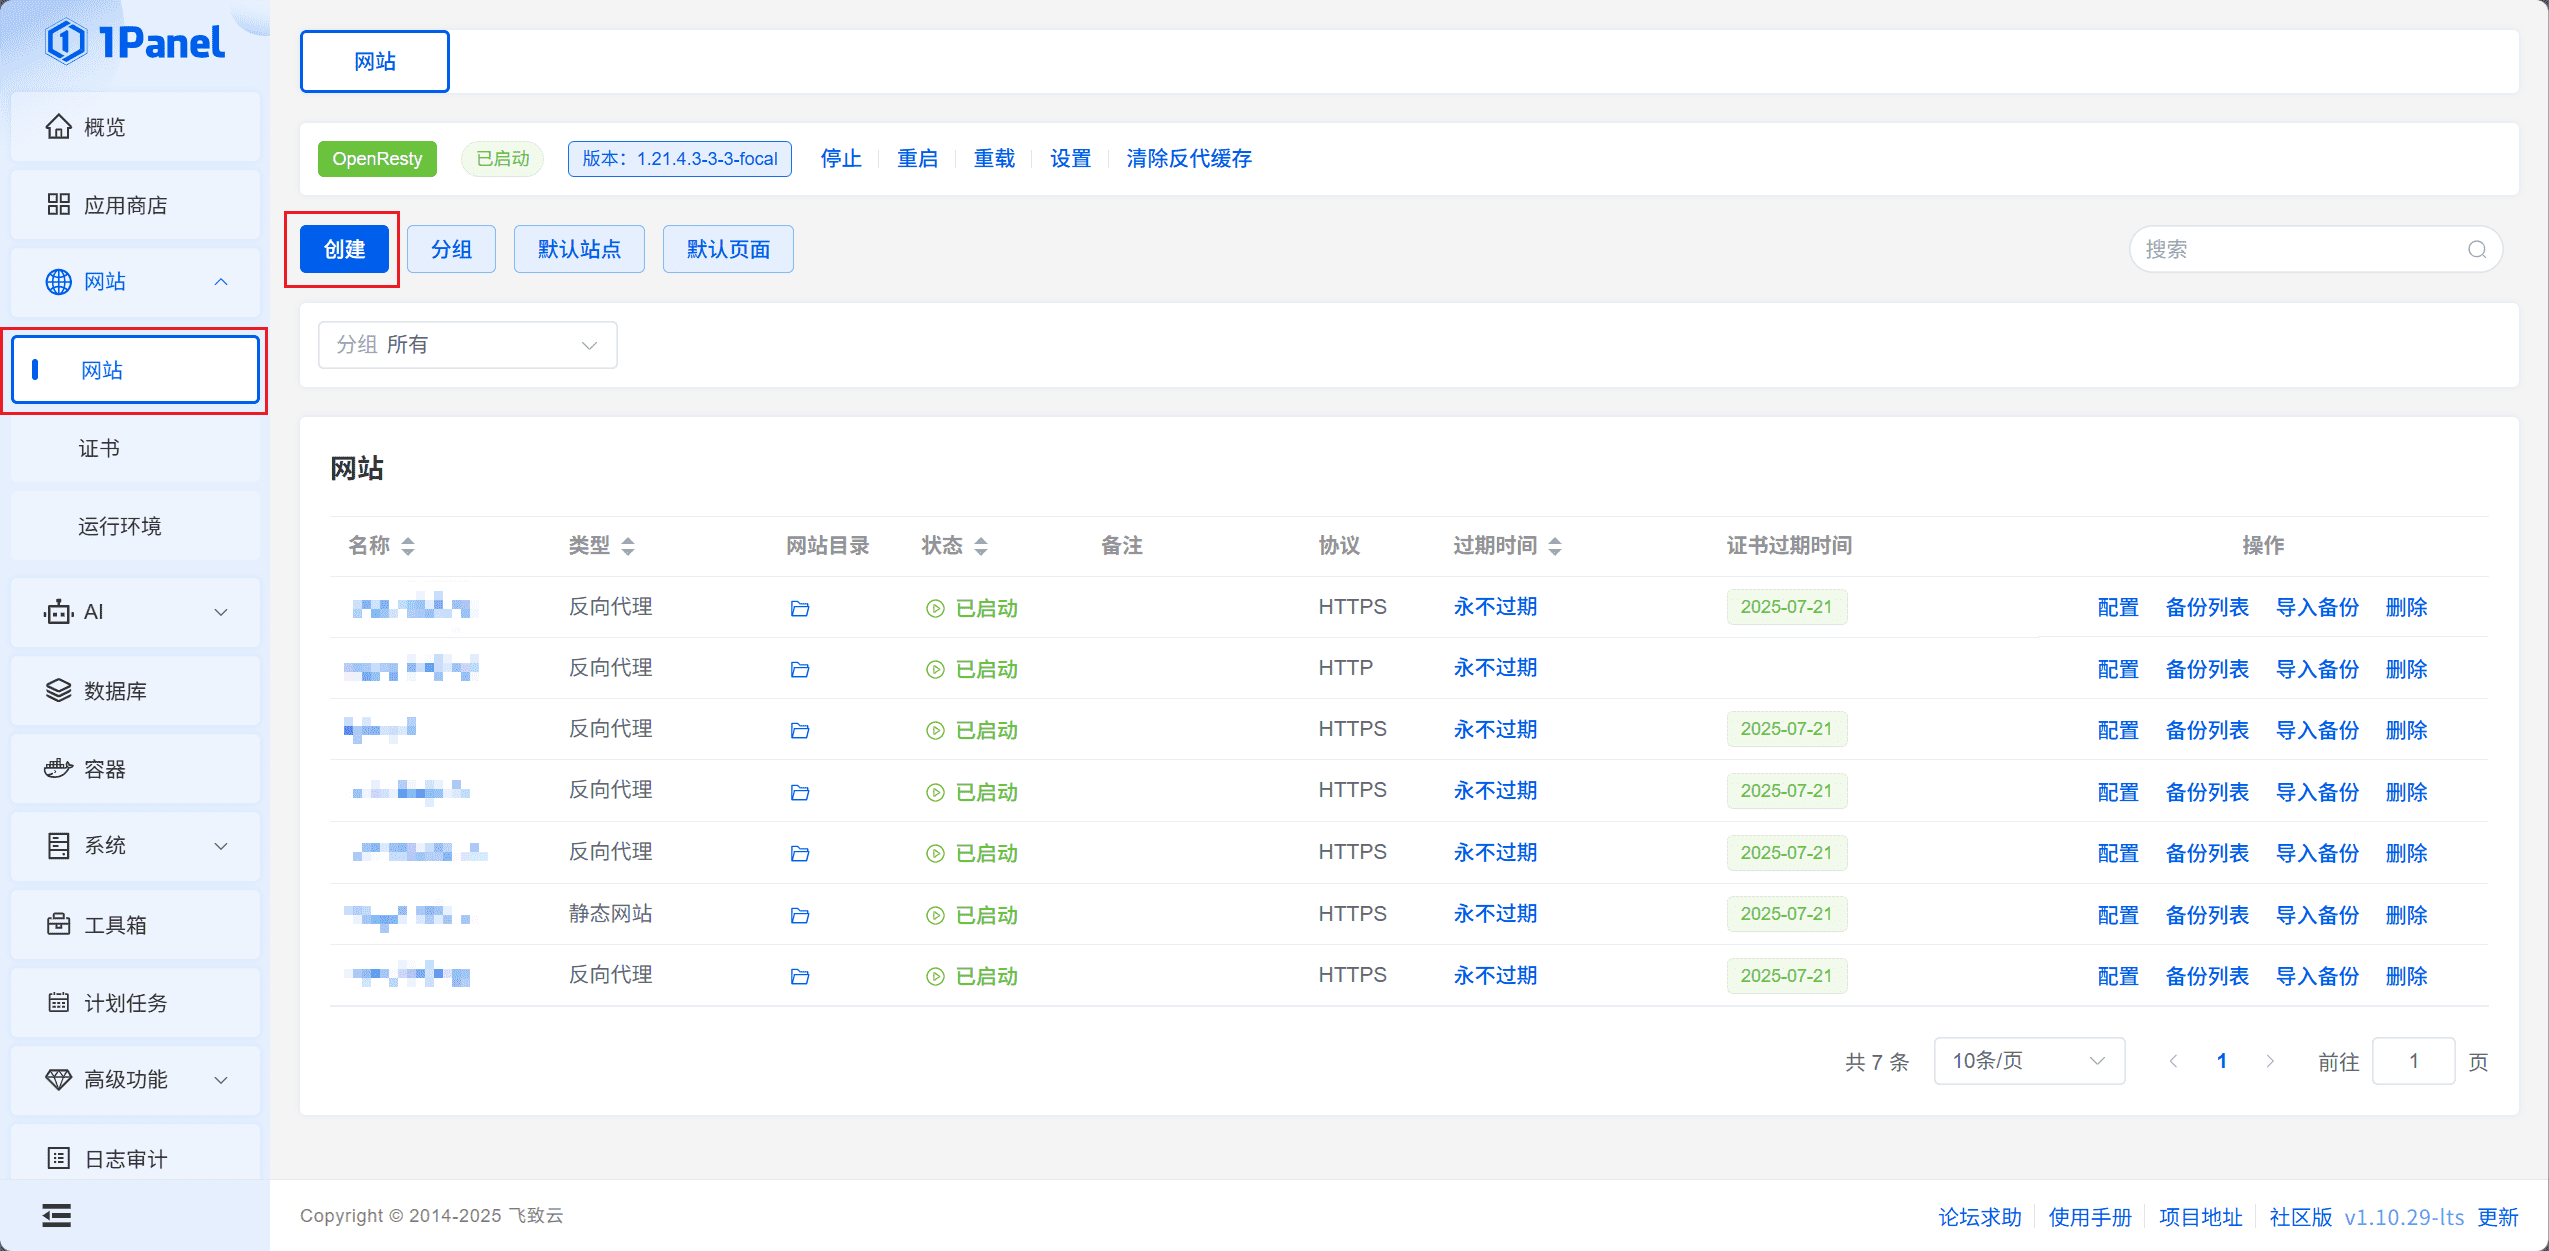Image resolution: width=2549 pixels, height=1251 pixels.
Task: Open the 计划任务 calendar icon
Action: (59, 1003)
